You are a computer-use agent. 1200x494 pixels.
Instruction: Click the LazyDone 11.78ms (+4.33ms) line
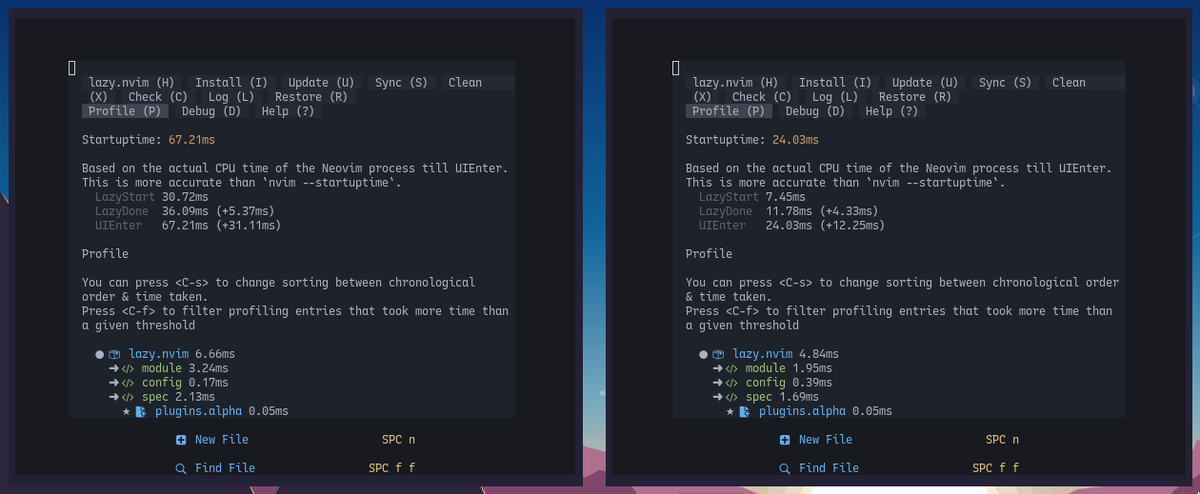click(788, 211)
